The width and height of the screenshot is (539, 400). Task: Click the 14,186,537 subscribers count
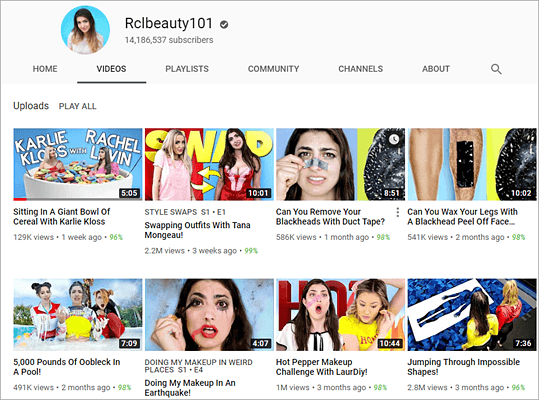(169, 40)
